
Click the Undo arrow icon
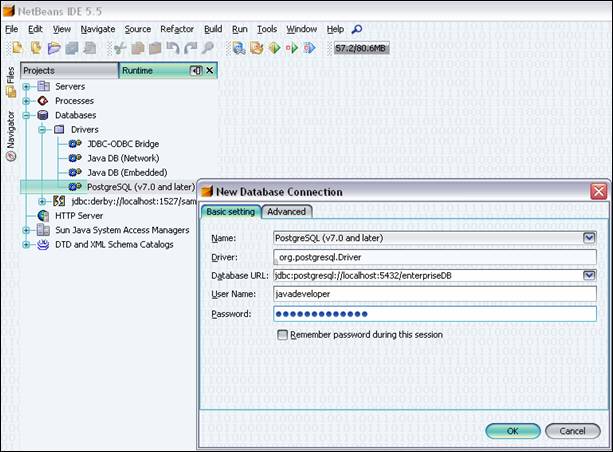click(x=173, y=48)
